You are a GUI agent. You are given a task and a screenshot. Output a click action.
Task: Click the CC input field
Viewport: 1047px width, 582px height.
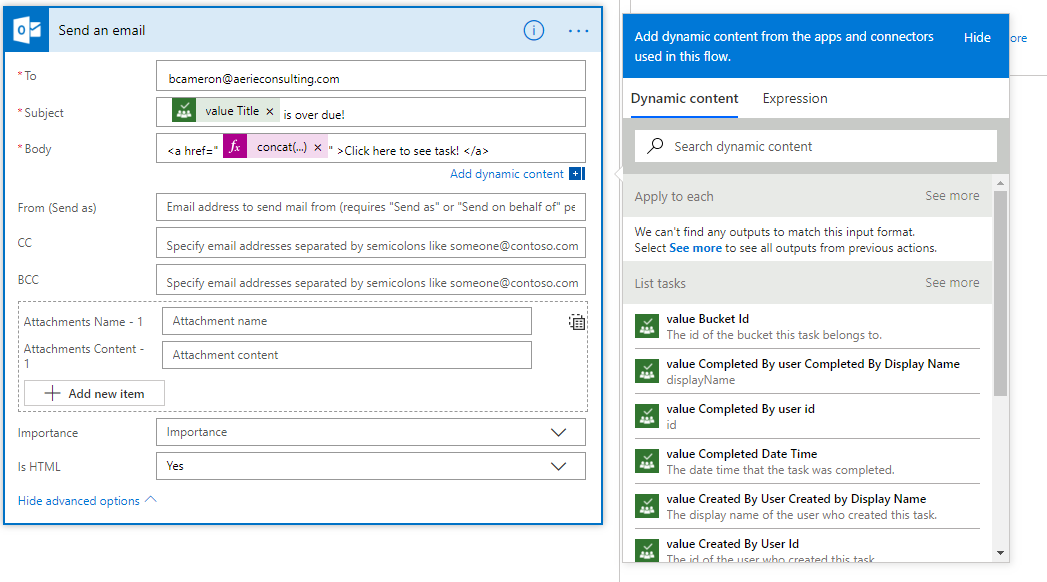click(x=371, y=243)
